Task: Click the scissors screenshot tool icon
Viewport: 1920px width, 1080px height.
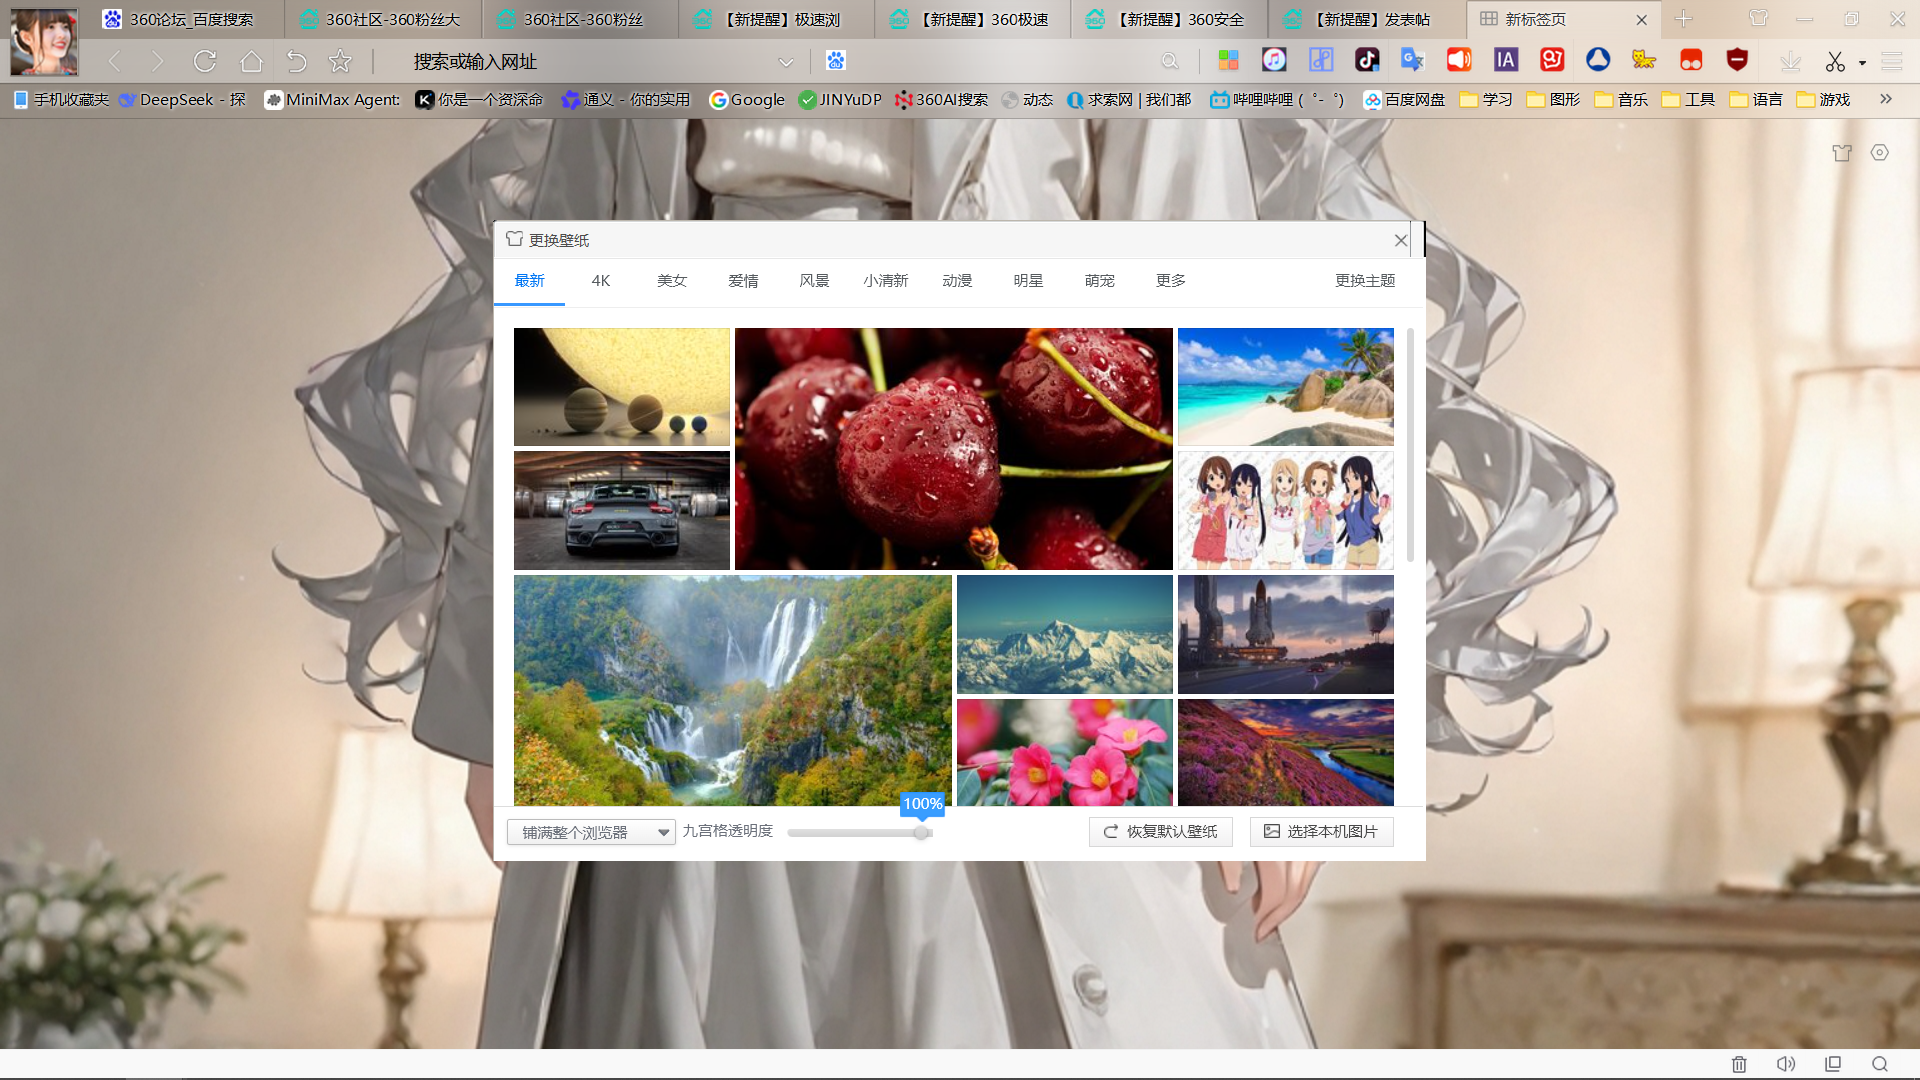Action: (1835, 62)
